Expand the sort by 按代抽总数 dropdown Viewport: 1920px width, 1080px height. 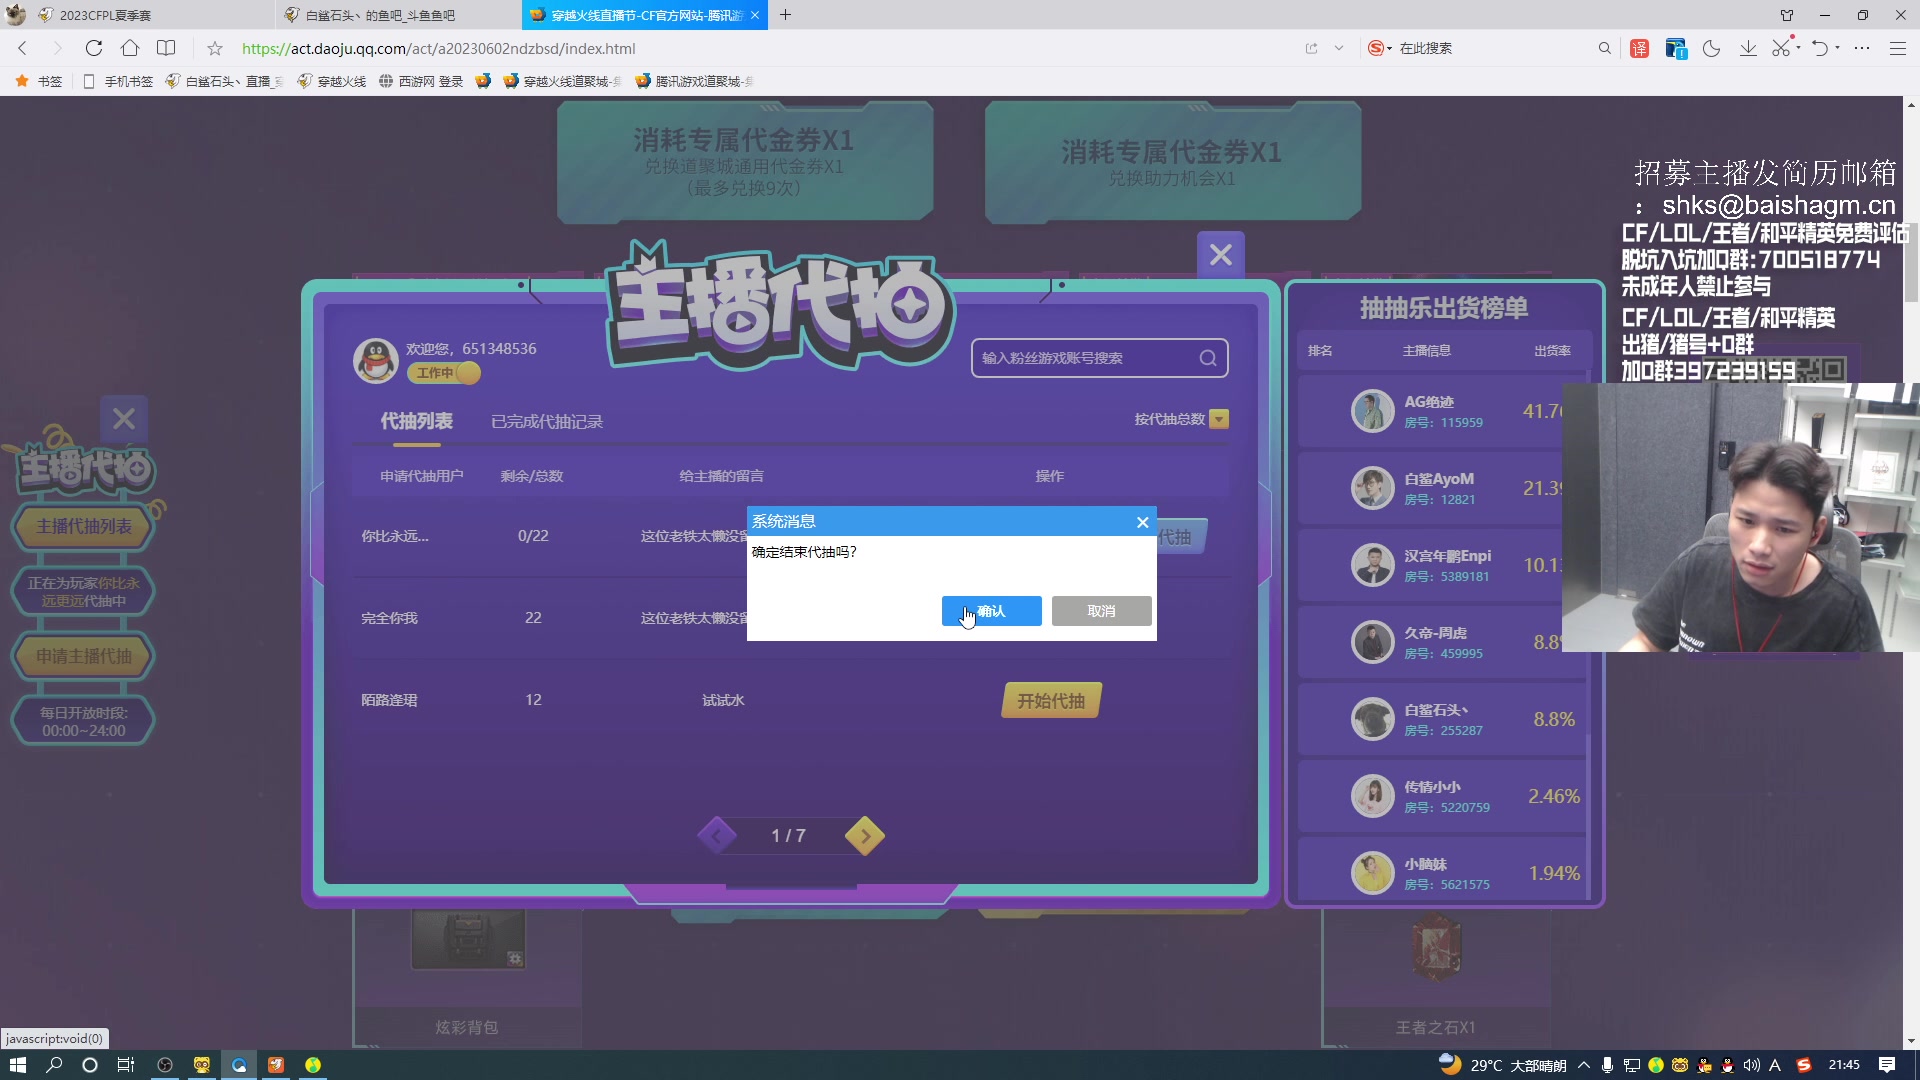coord(1219,419)
